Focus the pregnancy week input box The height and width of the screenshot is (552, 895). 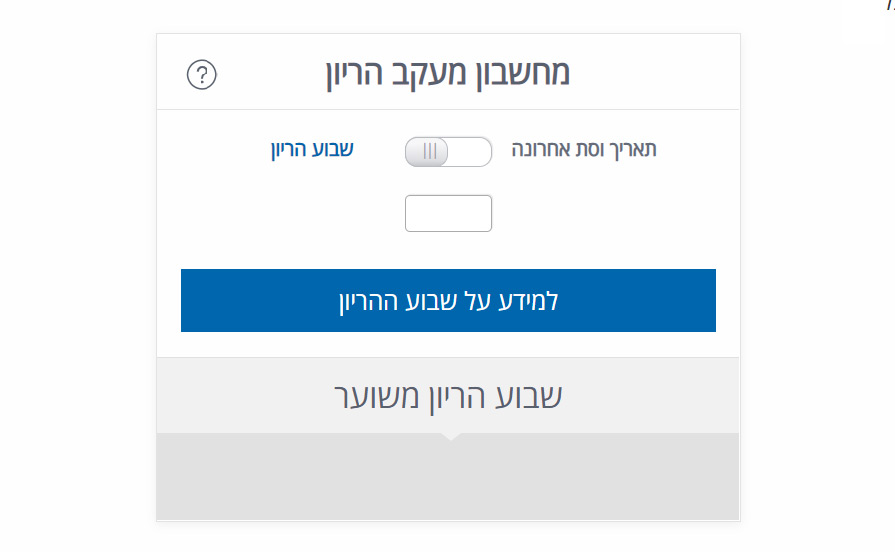coord(448,213)
